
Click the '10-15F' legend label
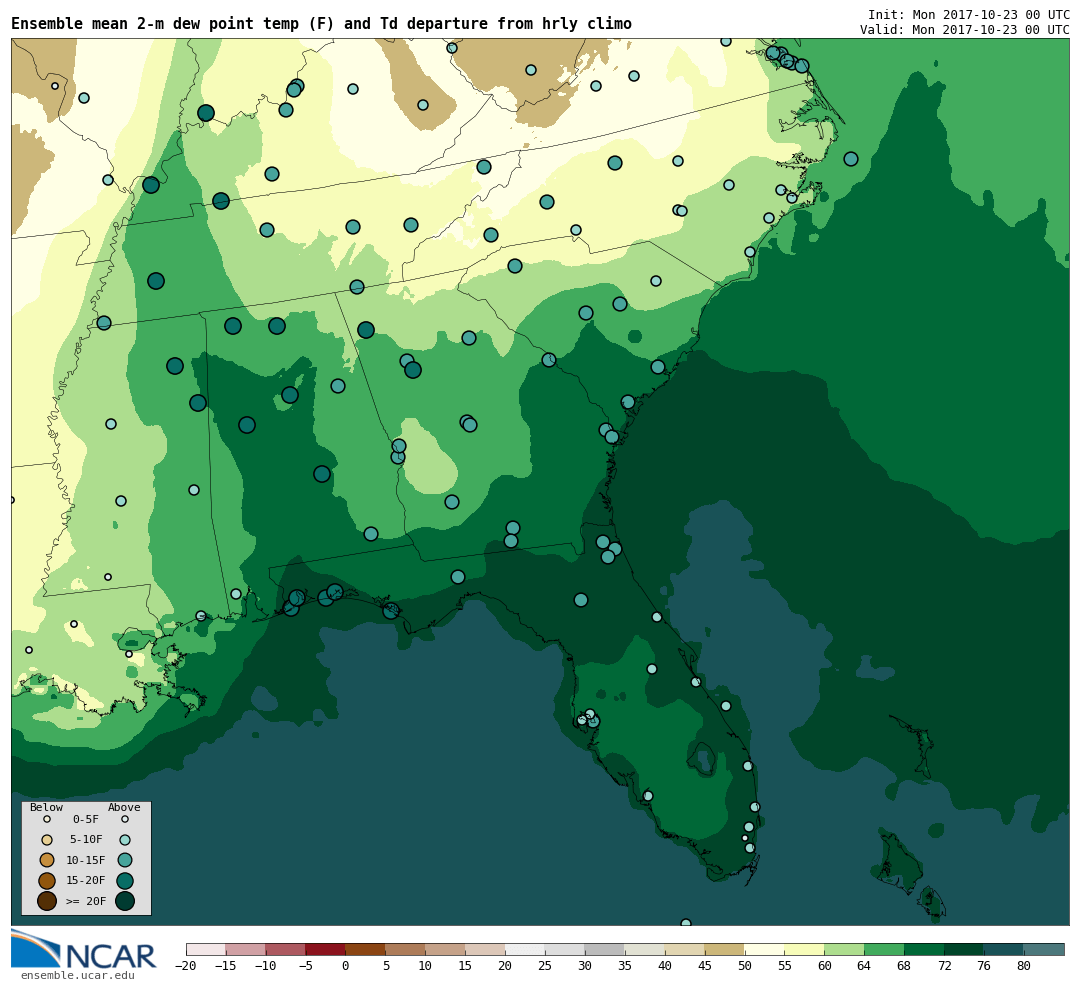click(86, 861)
